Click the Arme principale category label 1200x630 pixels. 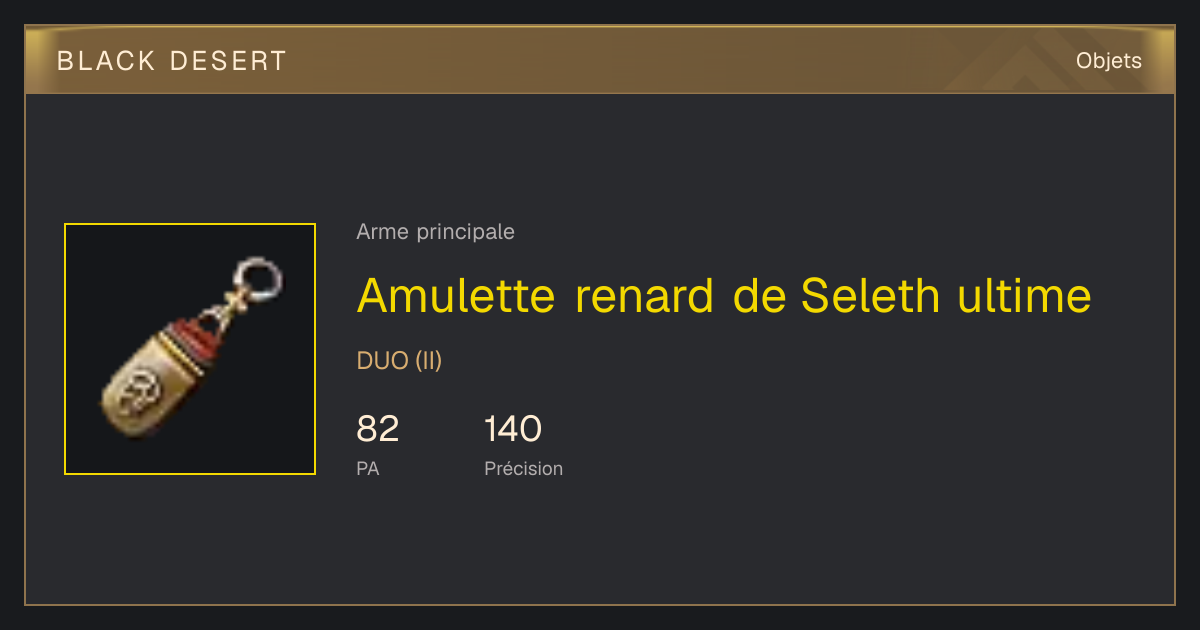pyautogui.click(x=436, y=232)
